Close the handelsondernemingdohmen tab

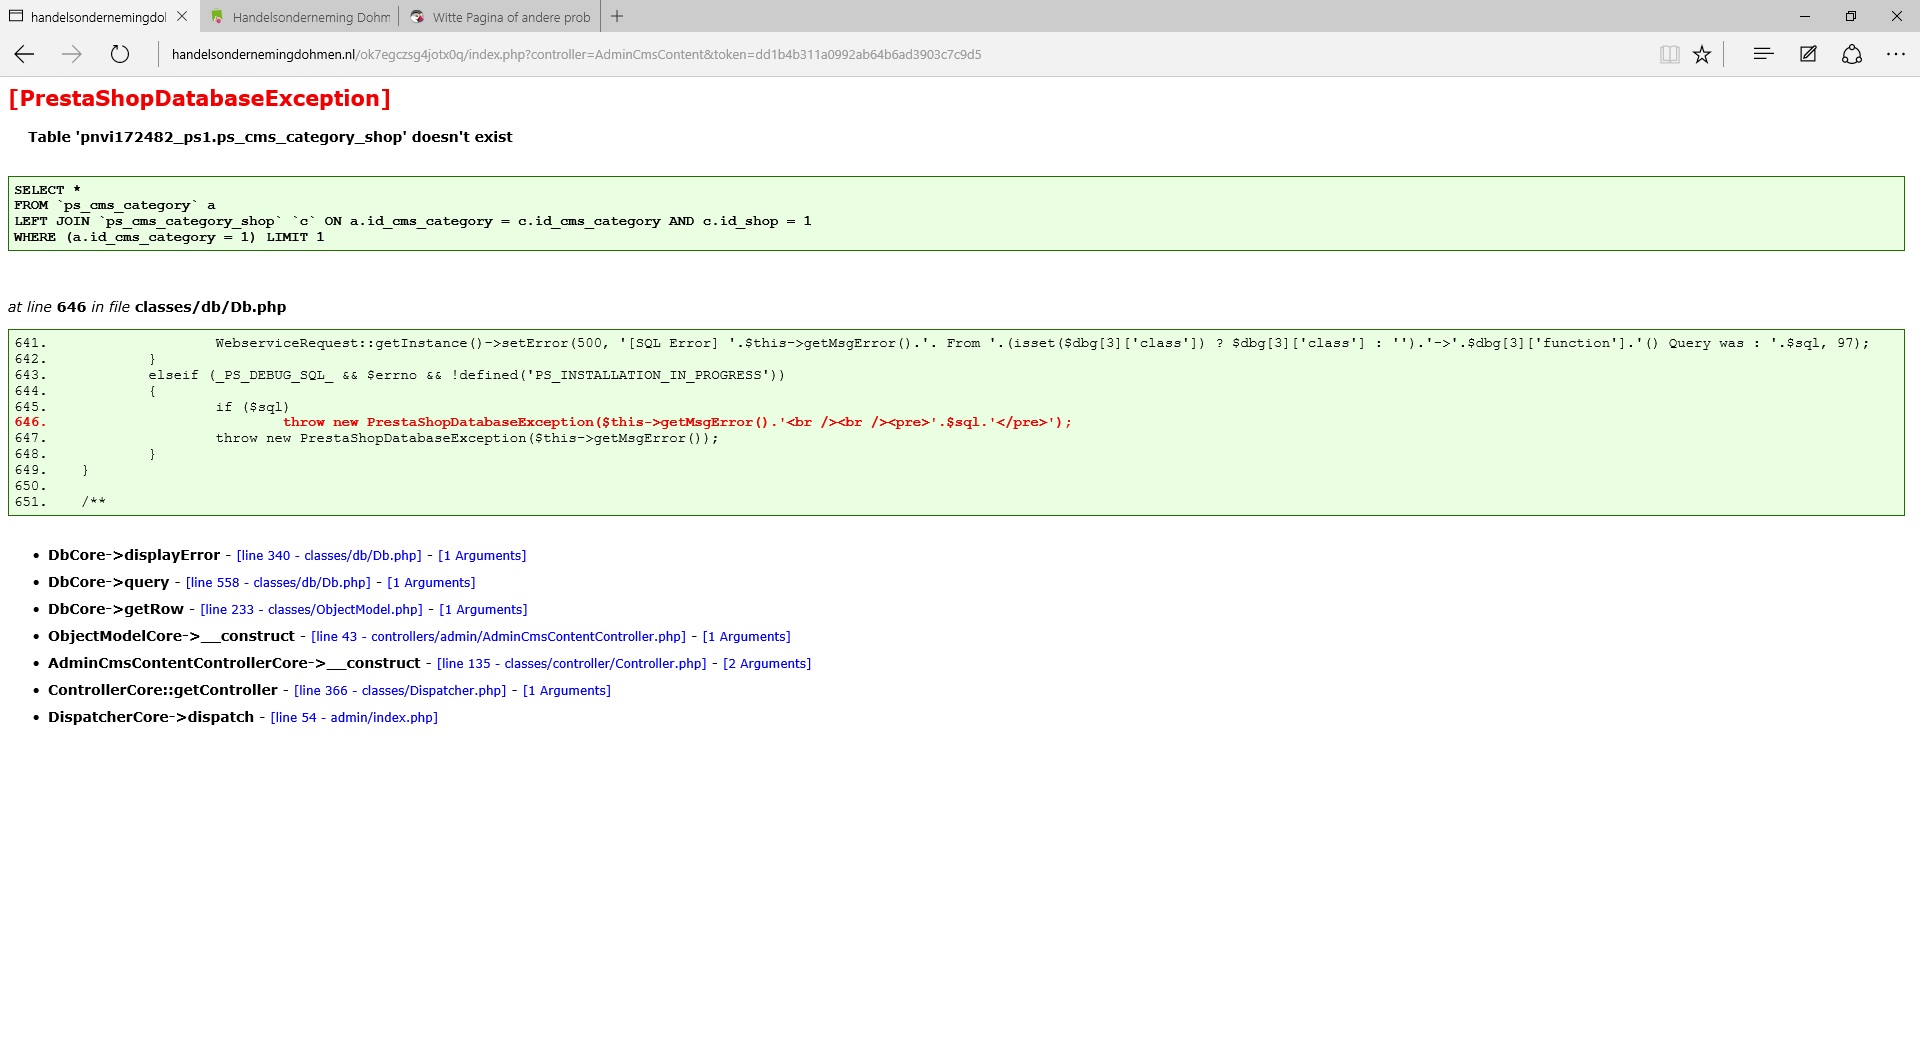coord(182,16)
